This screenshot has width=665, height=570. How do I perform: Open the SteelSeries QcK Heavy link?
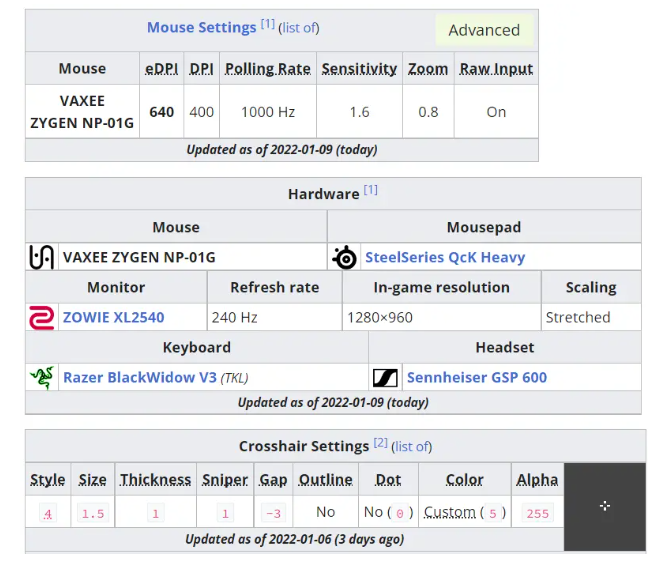pos(445,257)
